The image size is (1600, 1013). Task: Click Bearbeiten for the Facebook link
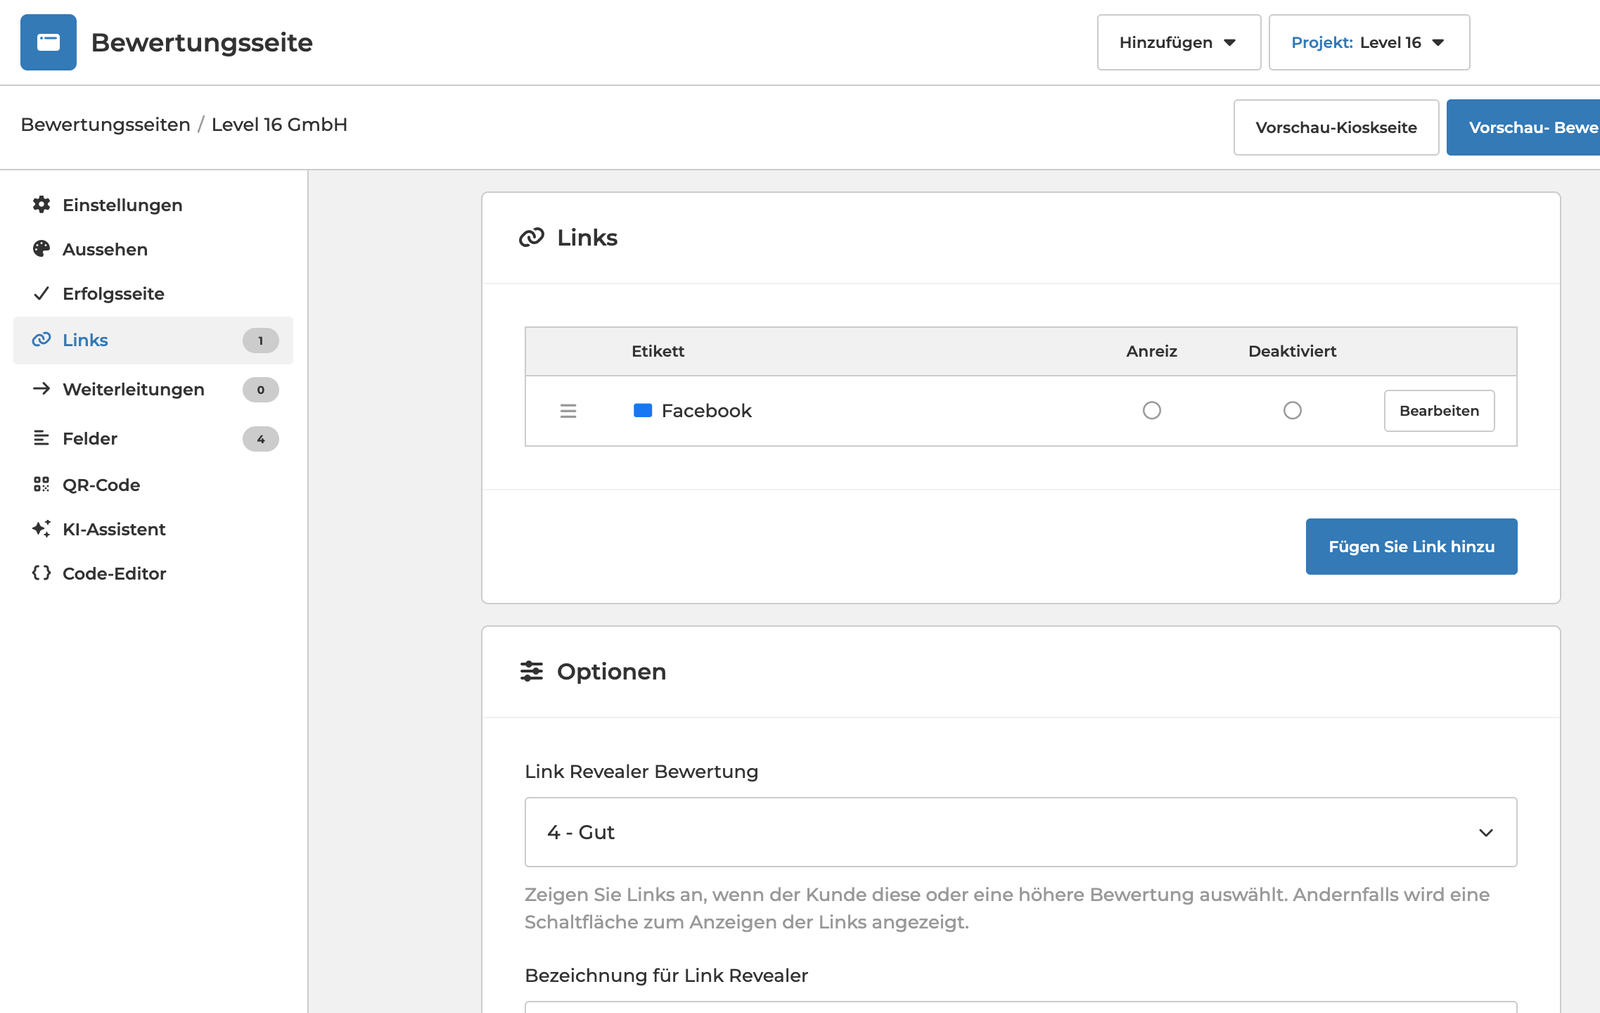[1438, 411]
